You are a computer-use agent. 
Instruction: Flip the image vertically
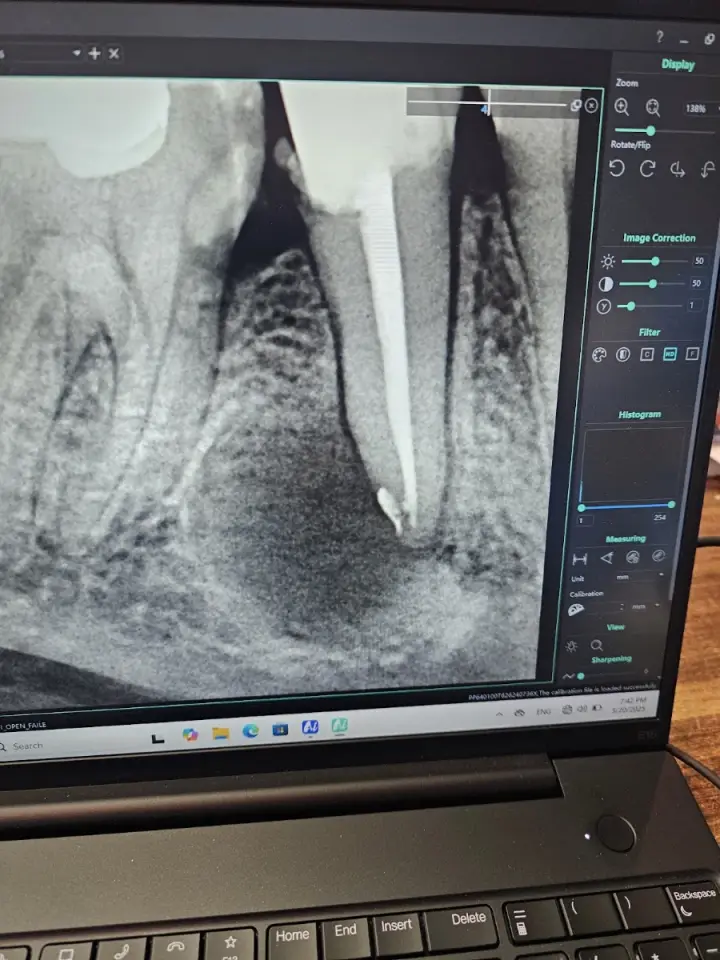pyautogui.click(x=708, y=170)
